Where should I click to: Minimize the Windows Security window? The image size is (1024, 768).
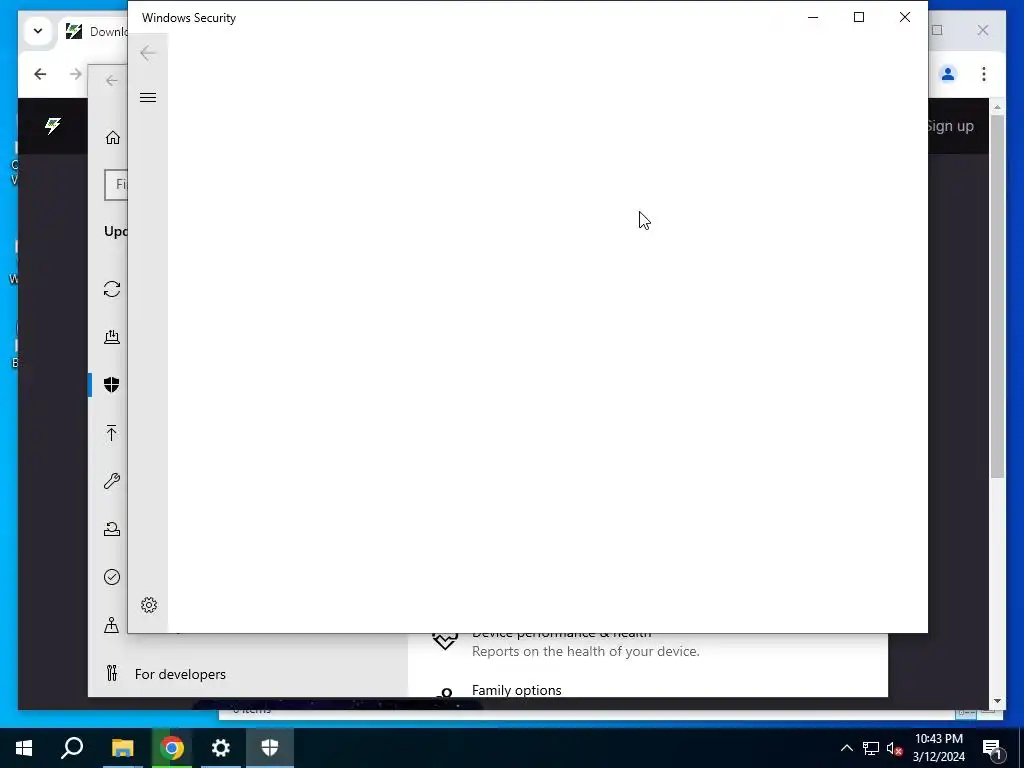[x=813, y=18]
